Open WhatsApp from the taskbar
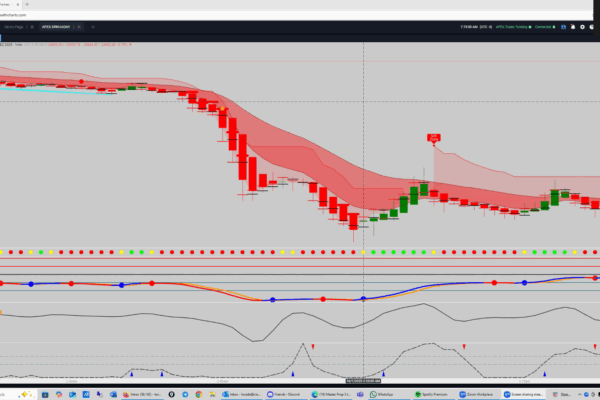The image size is (600, 400). [x=383, y=394]
